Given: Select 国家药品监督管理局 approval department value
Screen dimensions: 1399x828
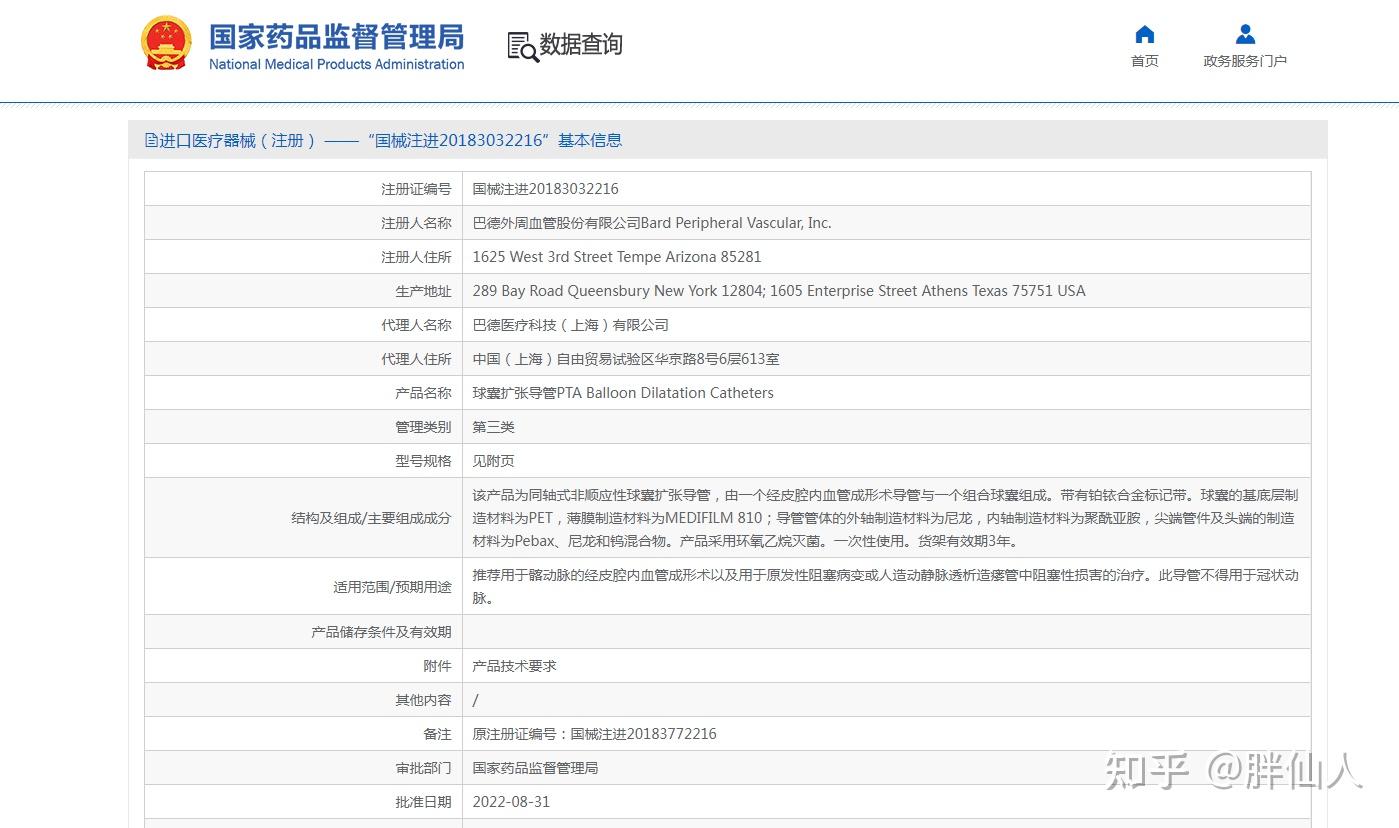Looking at the screenshot, I should 535,768.
